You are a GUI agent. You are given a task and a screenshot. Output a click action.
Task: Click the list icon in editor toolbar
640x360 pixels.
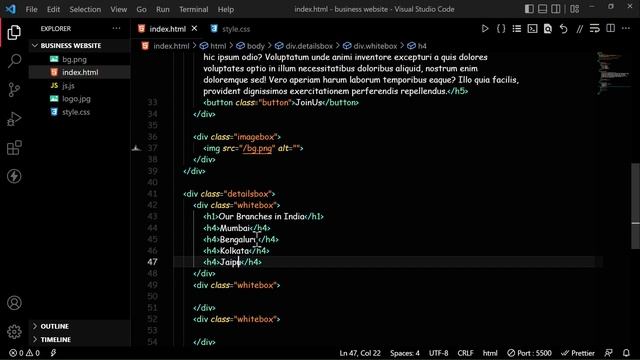point(517,29)
